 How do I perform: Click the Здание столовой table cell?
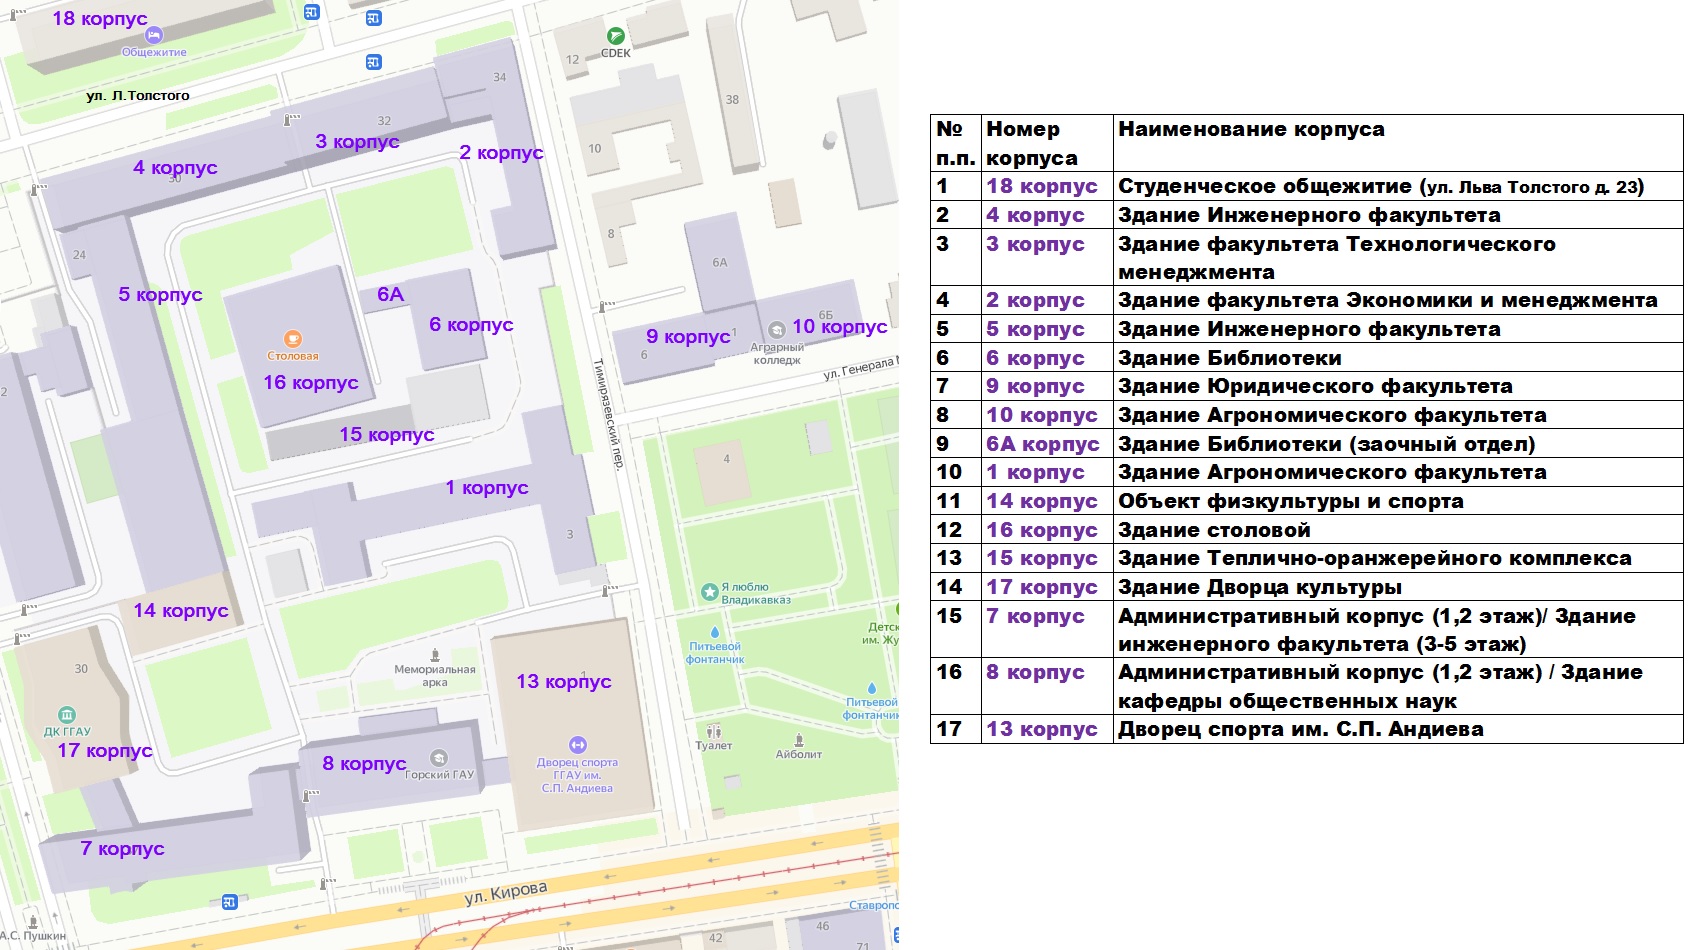click(1214, 530)
